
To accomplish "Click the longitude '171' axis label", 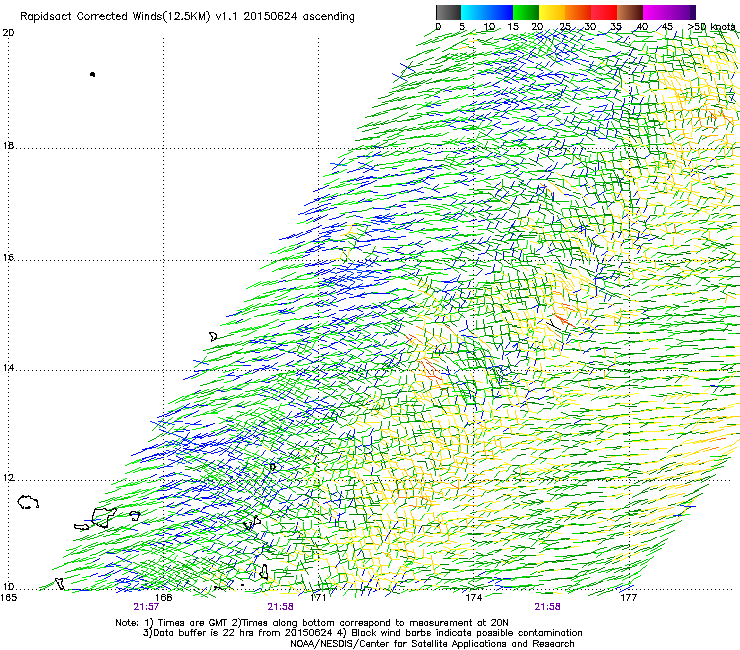I will tap(318, 598).
